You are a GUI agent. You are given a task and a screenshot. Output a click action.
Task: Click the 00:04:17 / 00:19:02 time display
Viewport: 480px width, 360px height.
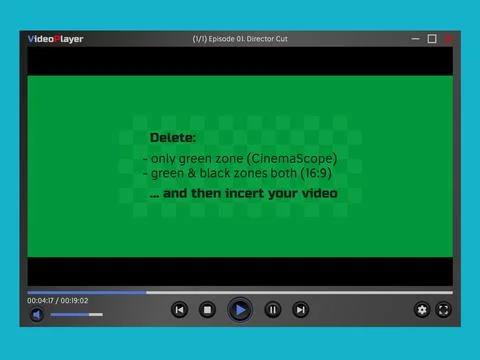click(58, 301)
